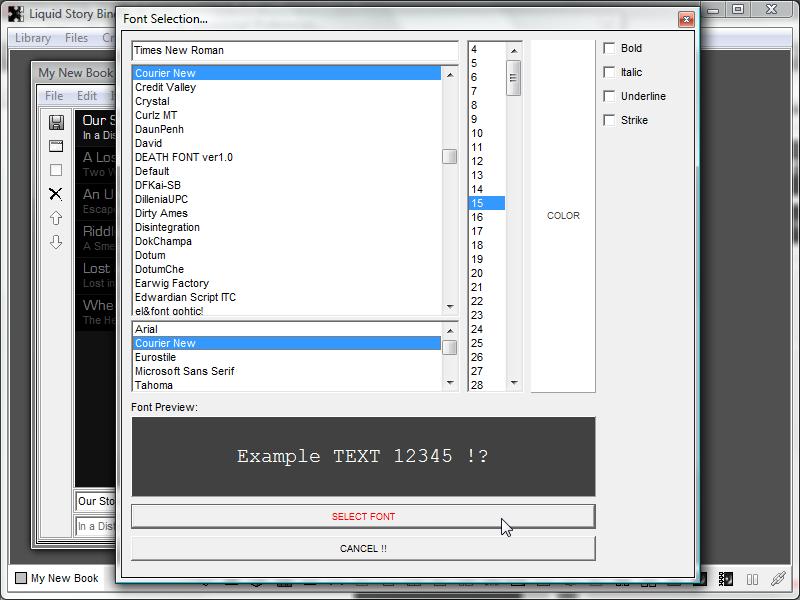Enable the Bold checkbox
The height and width of the screenshot is (600, 800).
(x=609, y=48)
